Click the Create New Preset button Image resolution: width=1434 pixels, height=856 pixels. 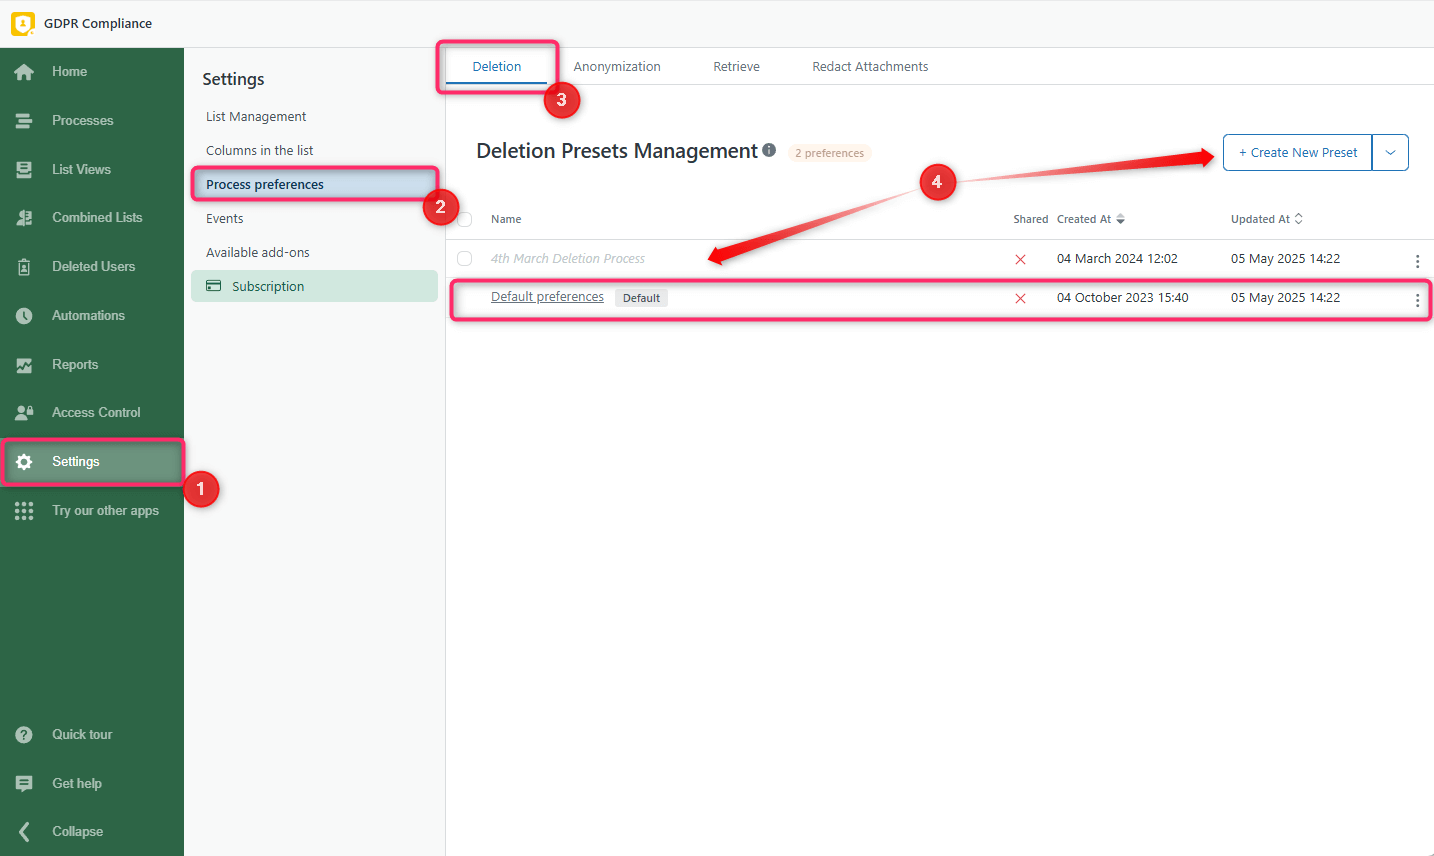point(1297,153)
